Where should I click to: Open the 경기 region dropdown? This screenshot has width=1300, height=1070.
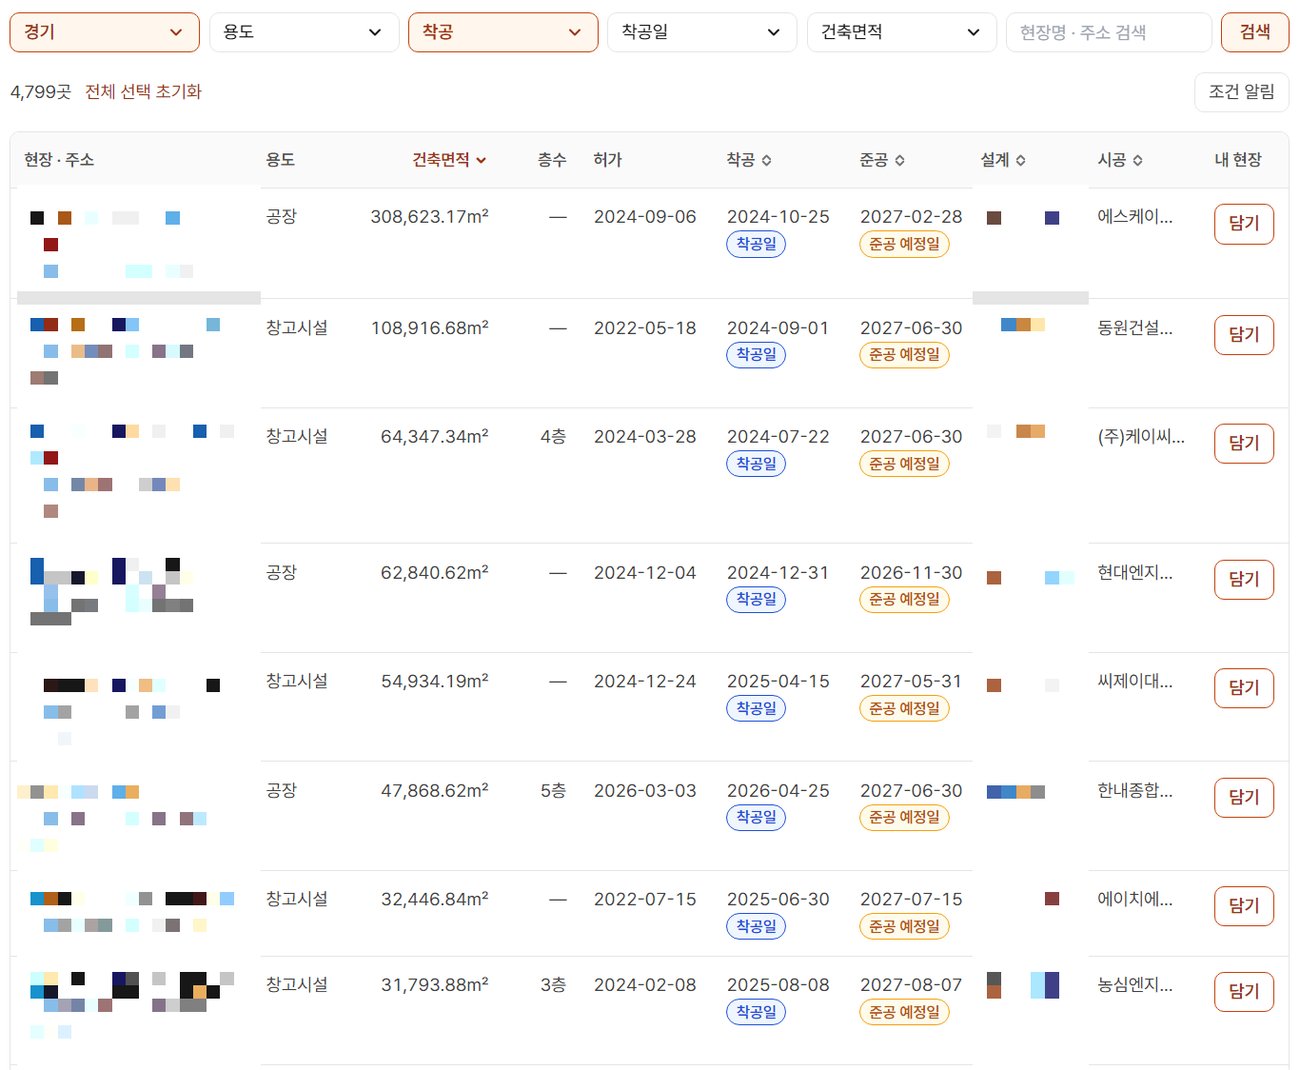tap(104, 32)
